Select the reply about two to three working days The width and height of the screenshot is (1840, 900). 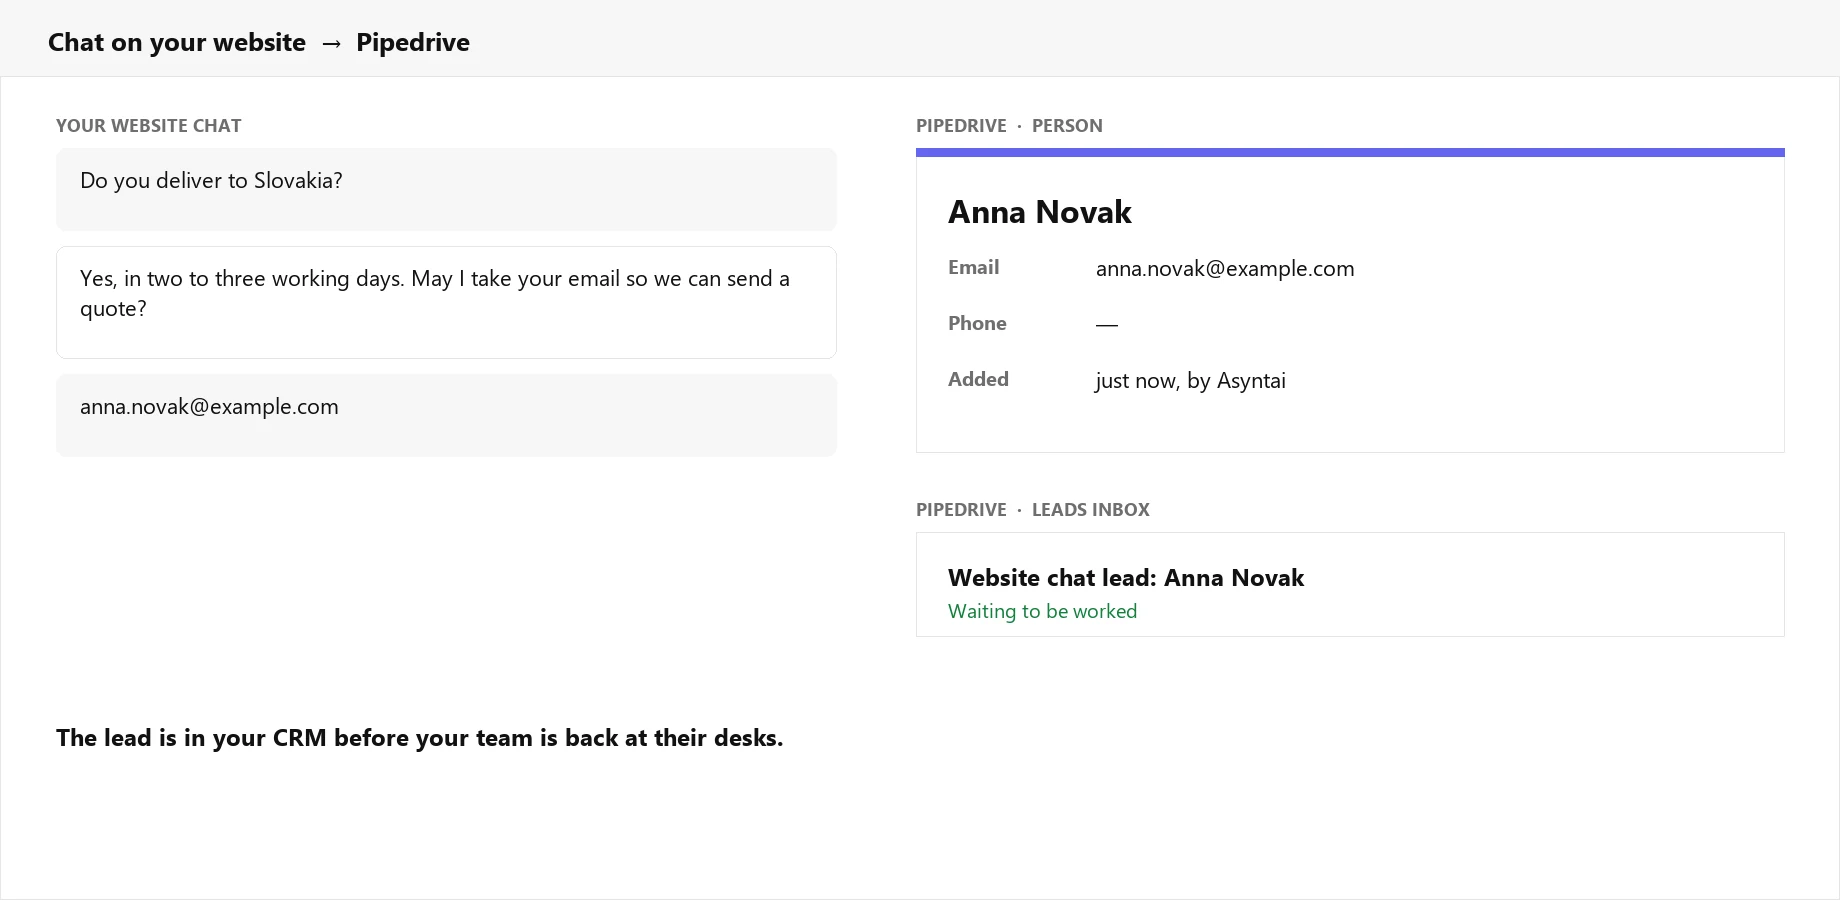(446, 302)
